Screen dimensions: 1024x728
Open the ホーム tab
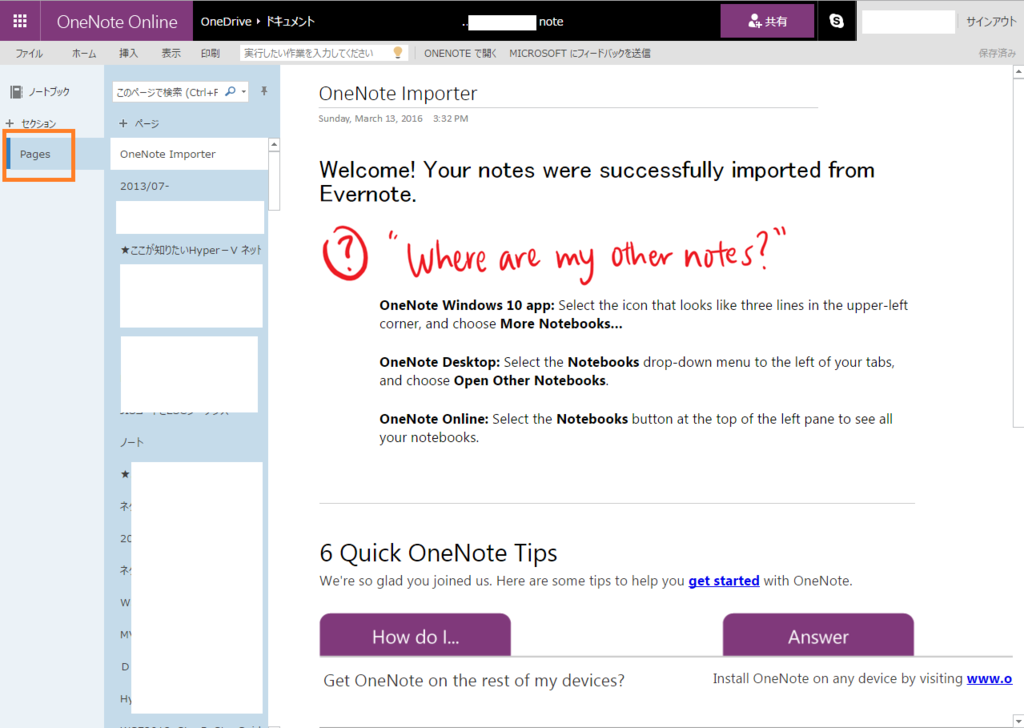(x=84, y=54)
